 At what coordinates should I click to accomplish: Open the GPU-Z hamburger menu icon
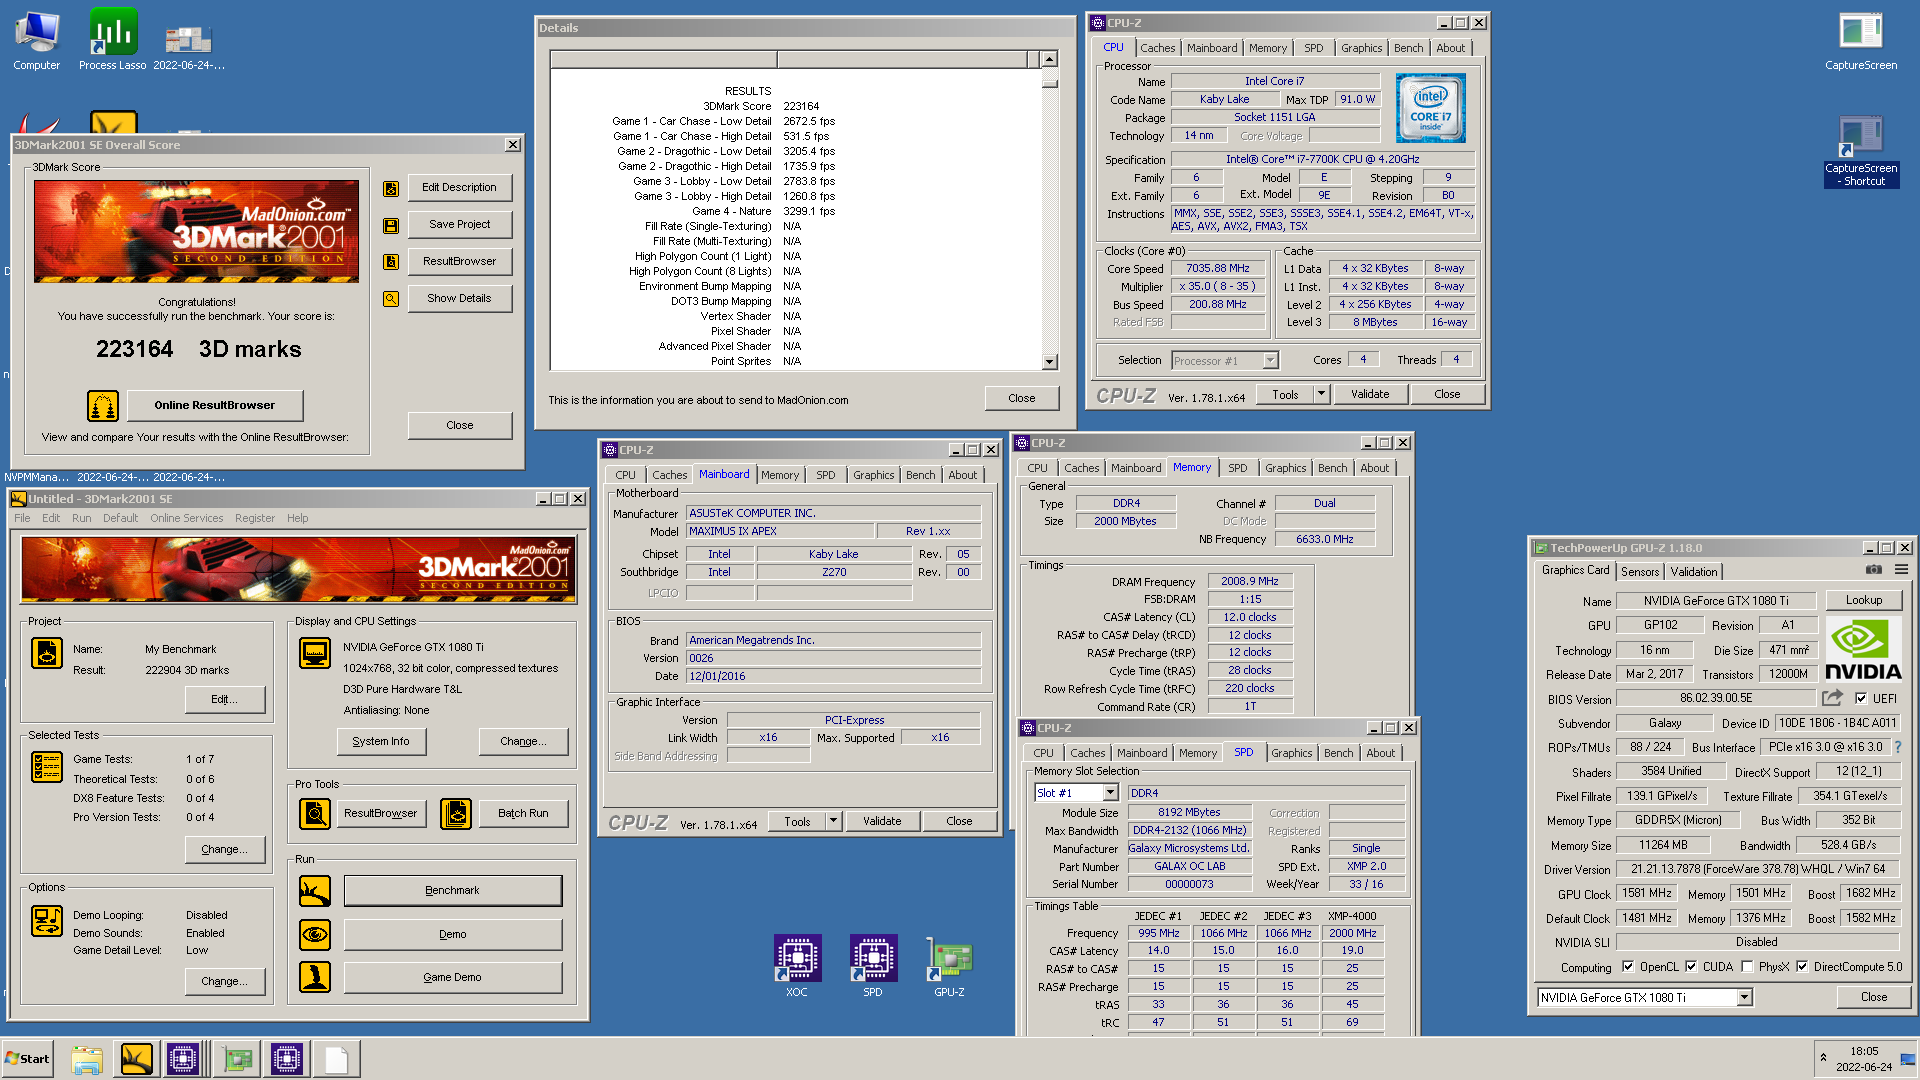coord(1901,570)
